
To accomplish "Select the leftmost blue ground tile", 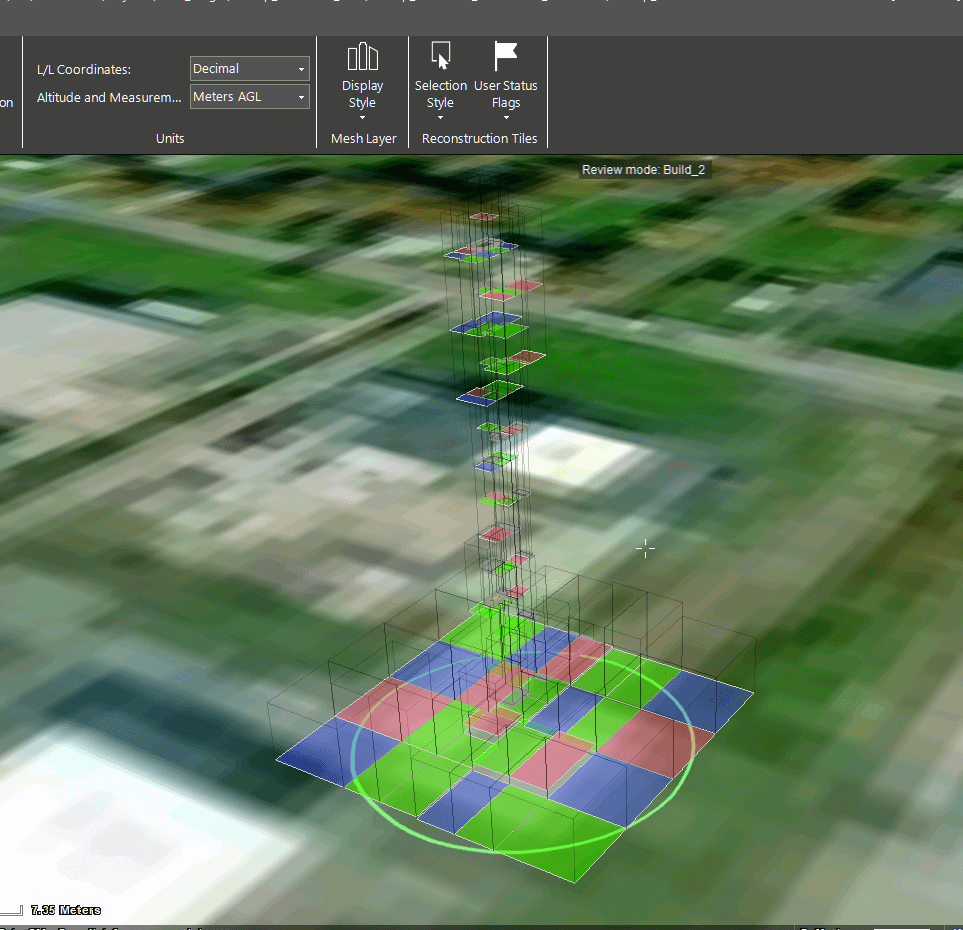I will click(322, 750).
